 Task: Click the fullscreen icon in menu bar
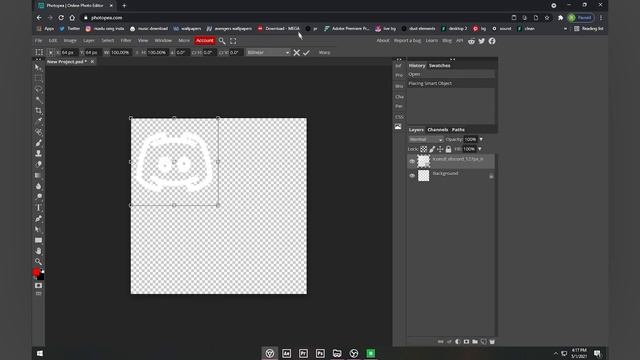pos(233,41)
